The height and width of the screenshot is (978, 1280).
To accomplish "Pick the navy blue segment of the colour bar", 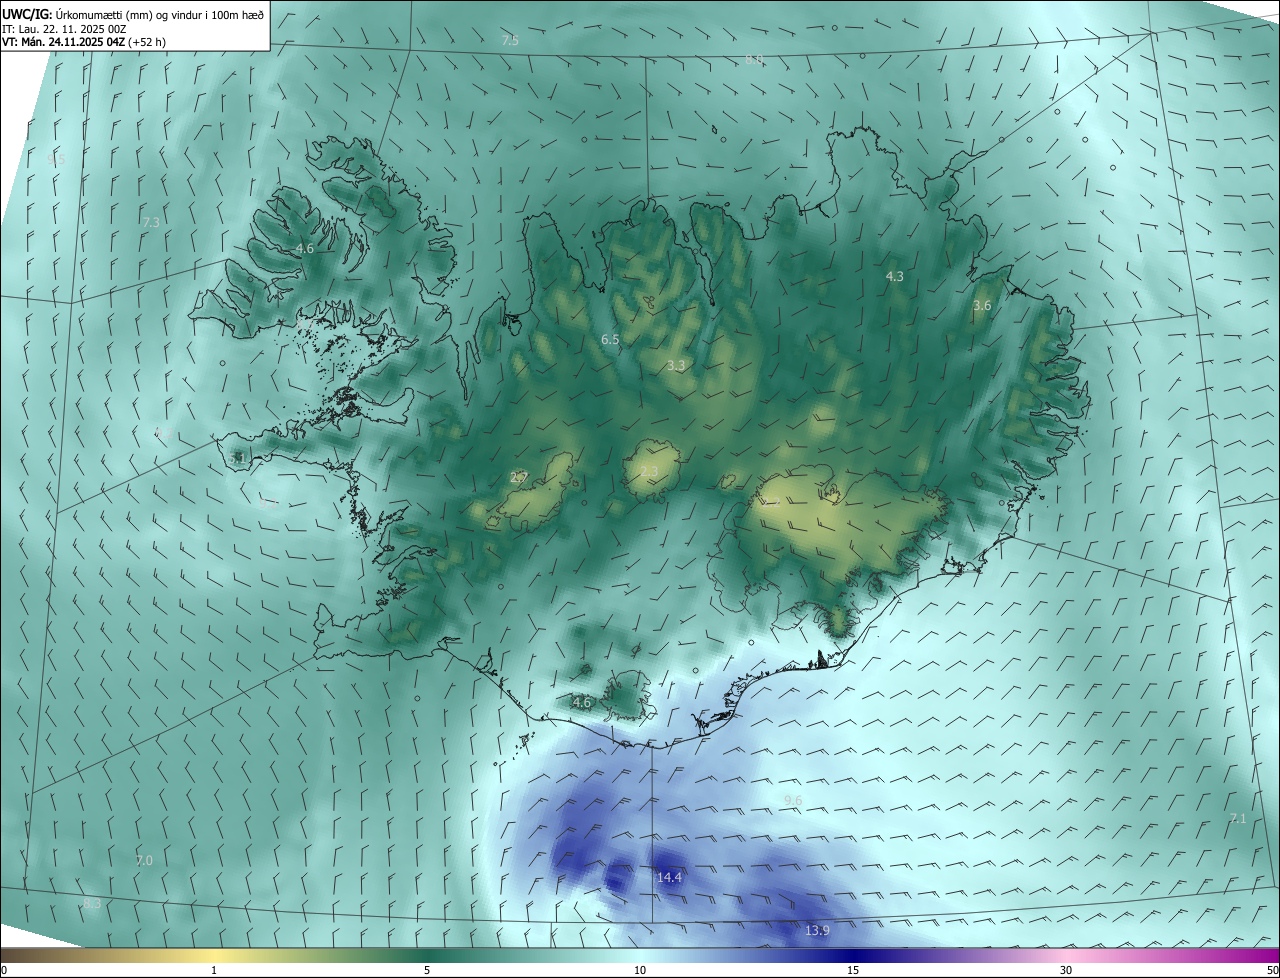I will point(855,955).
